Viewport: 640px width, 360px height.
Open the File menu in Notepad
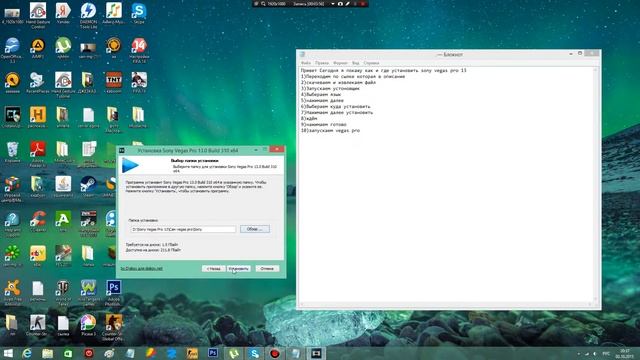306,63
